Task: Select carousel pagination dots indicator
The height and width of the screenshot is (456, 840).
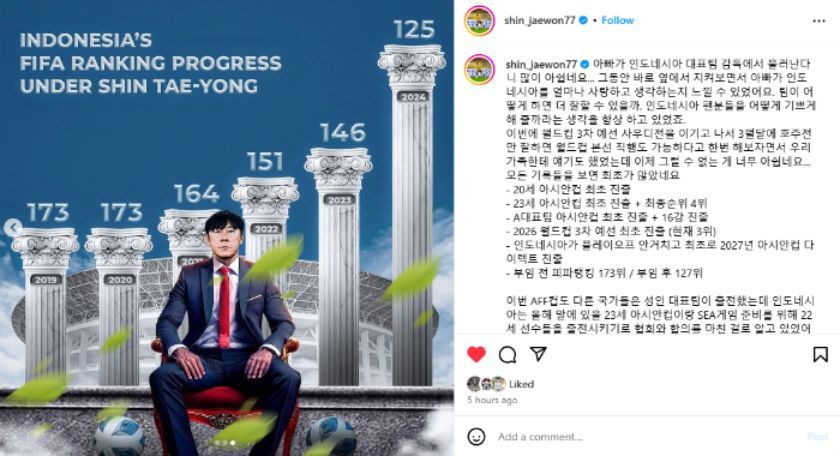Action: (225, 443)
